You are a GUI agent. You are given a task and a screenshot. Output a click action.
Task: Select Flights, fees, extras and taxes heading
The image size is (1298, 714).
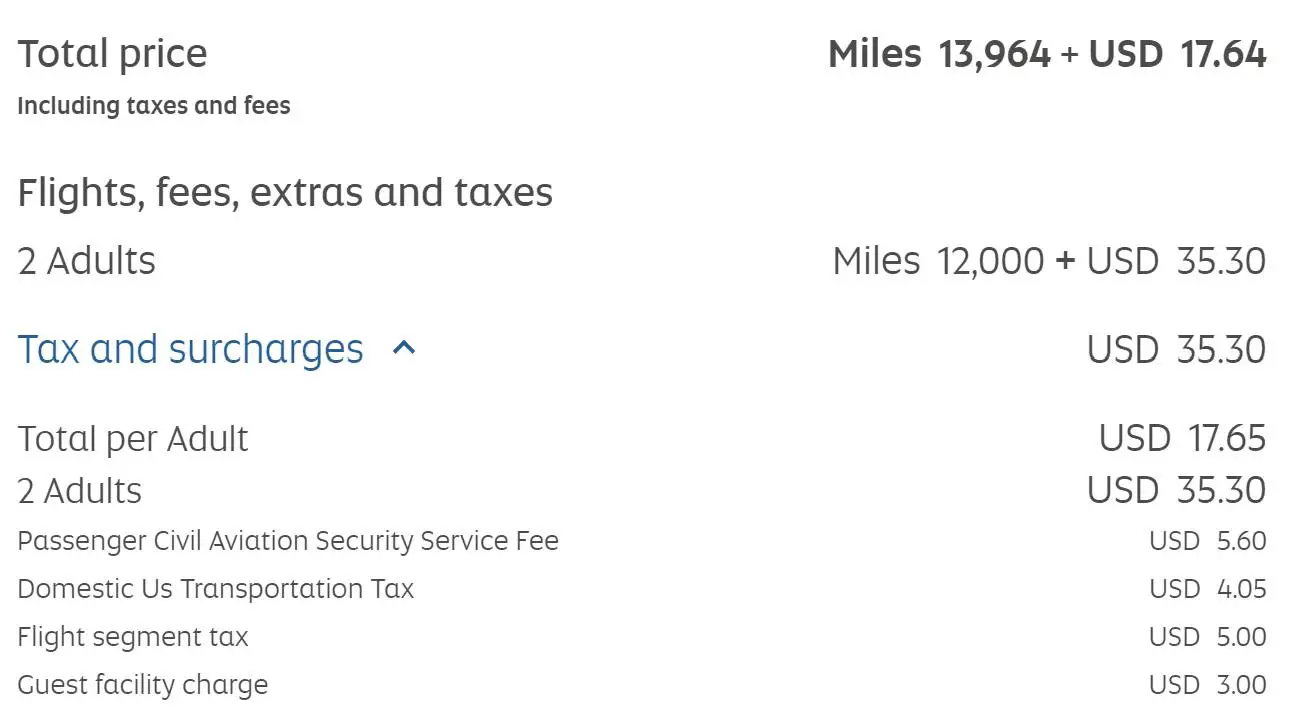(x=285, y=193)
